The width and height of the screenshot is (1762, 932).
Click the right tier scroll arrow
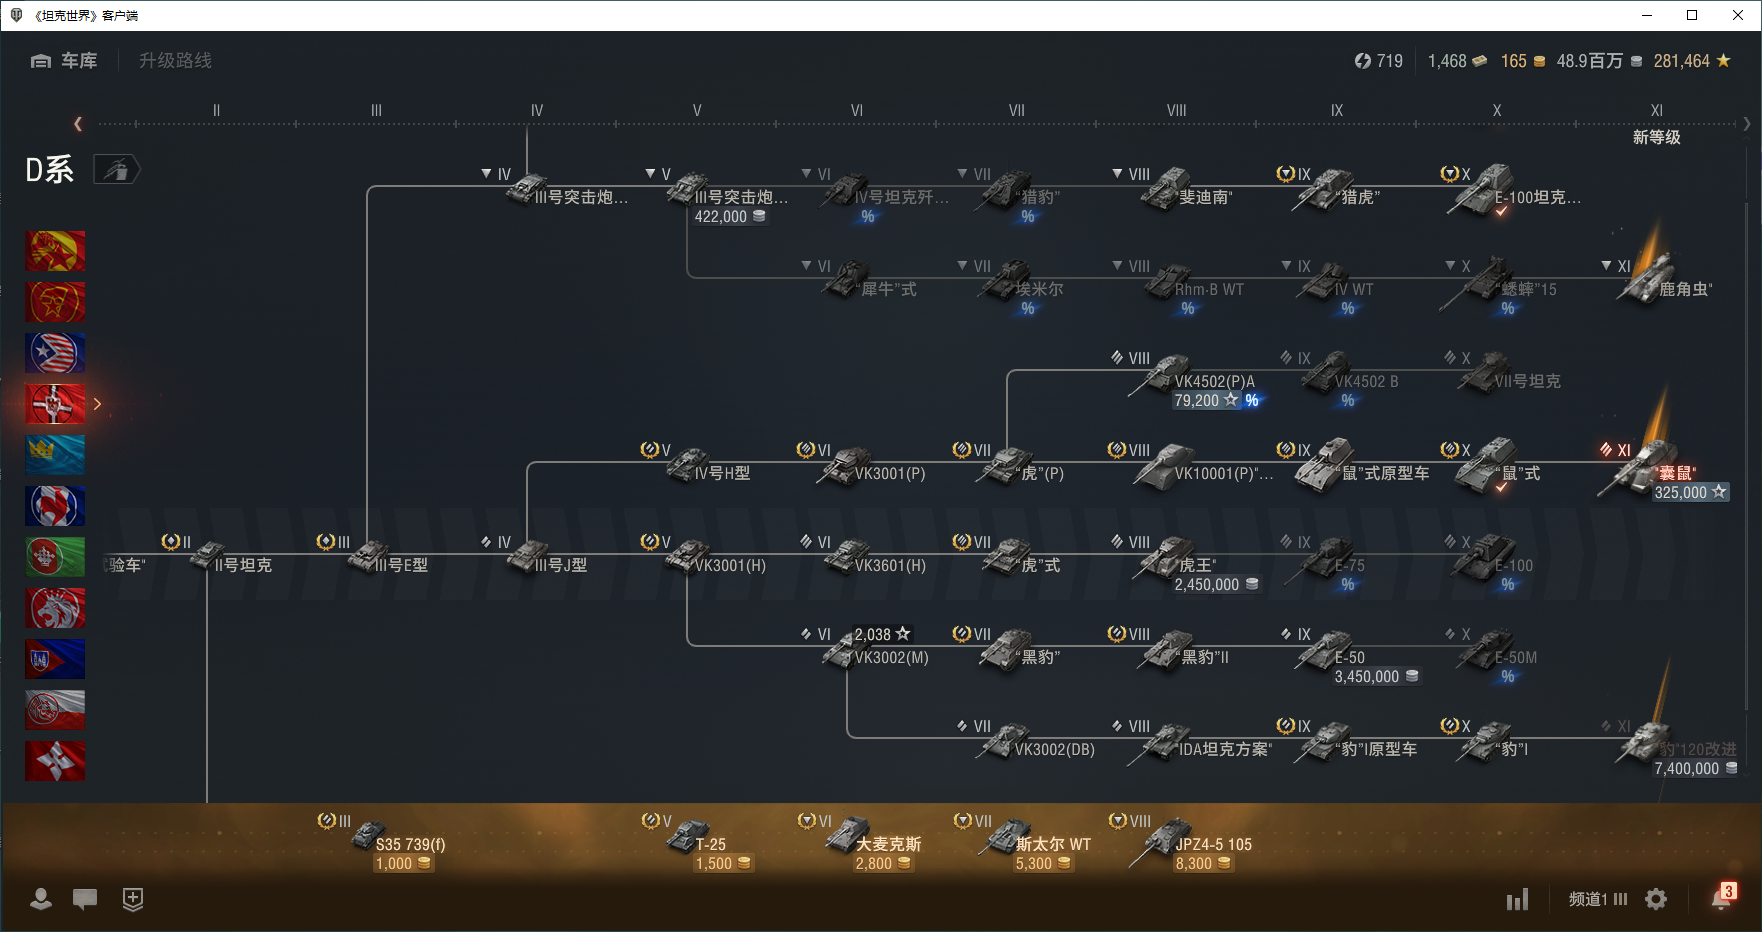(1746, 124)
